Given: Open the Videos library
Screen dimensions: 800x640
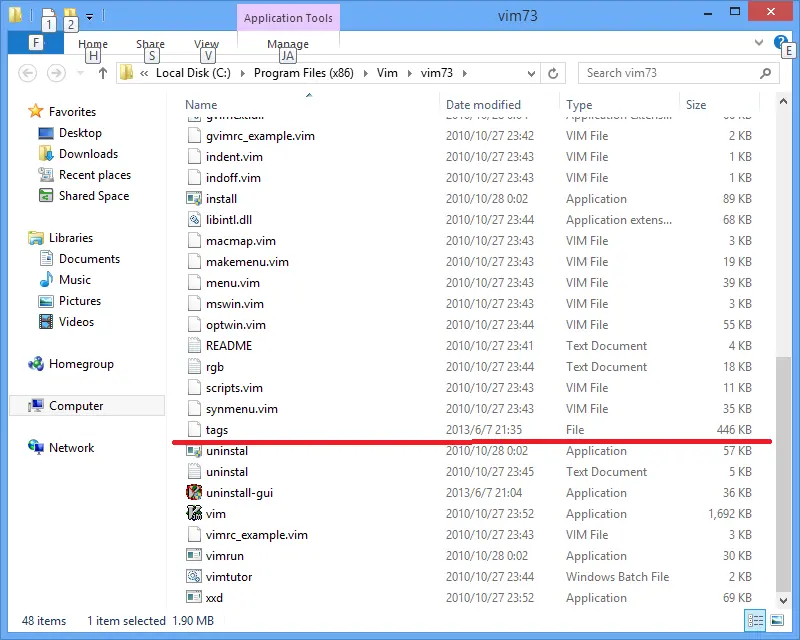Looking at the screenshot, I should click(76, 322).
